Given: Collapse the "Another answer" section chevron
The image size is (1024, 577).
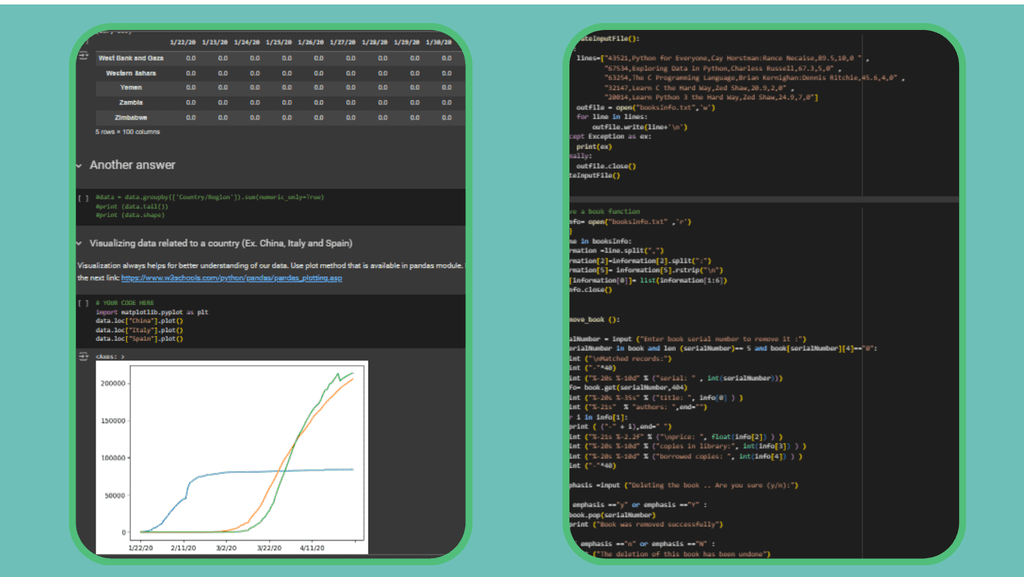Looking at the screenshot, I should click(x=79, y=166).
